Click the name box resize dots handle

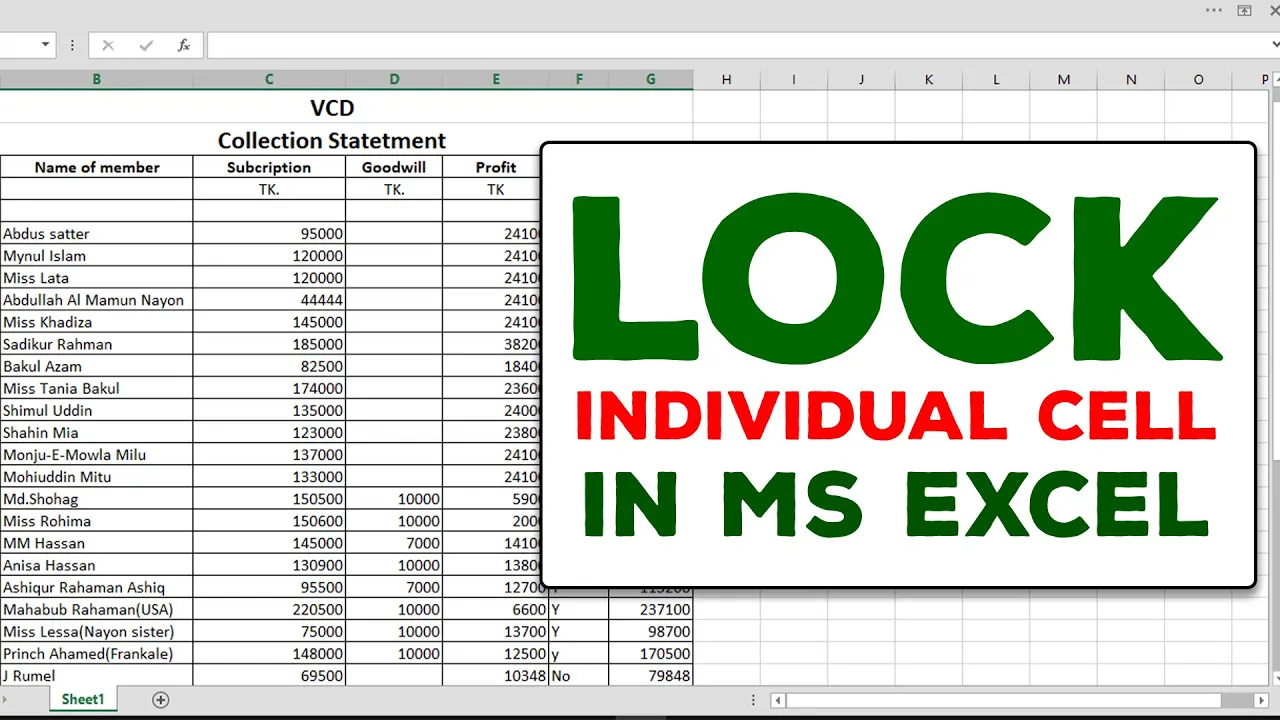72,45
